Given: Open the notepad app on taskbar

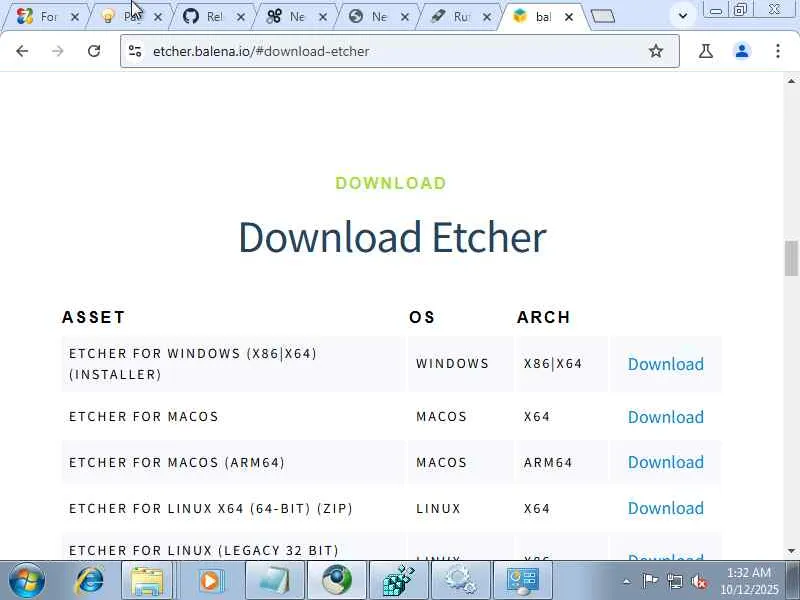Looking at the screenshot, I should [x=274, y=581].
